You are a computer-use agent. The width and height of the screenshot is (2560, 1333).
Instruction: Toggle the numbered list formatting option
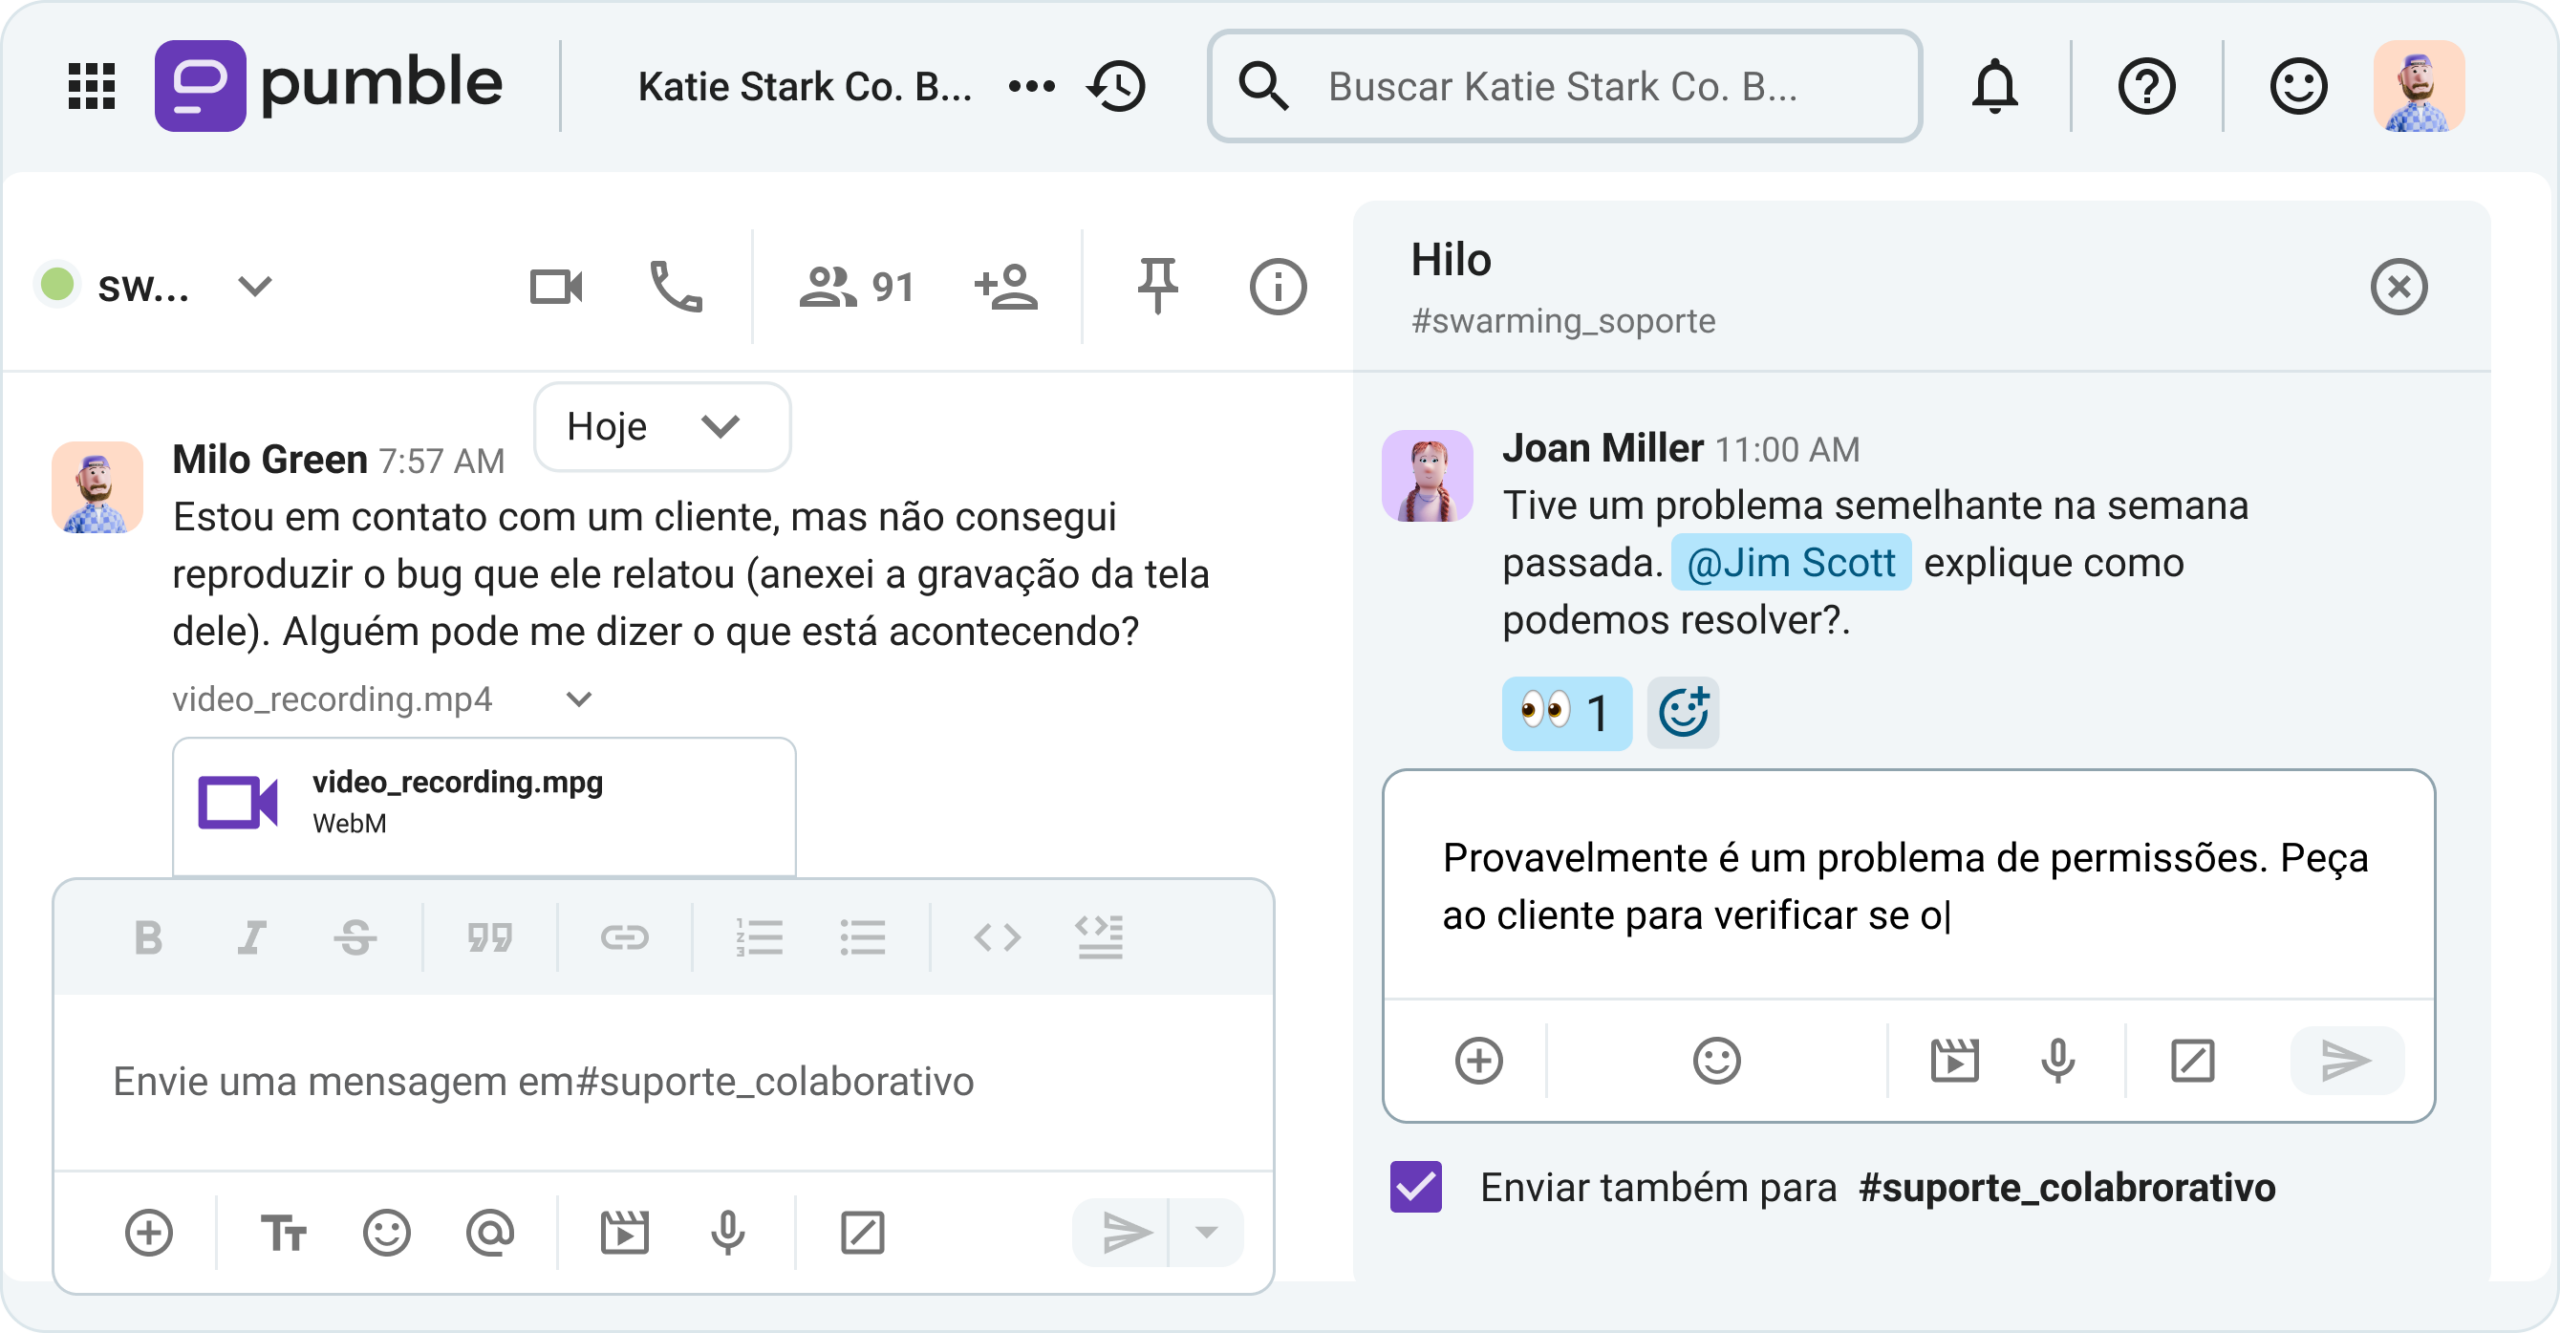coord(761,937)
